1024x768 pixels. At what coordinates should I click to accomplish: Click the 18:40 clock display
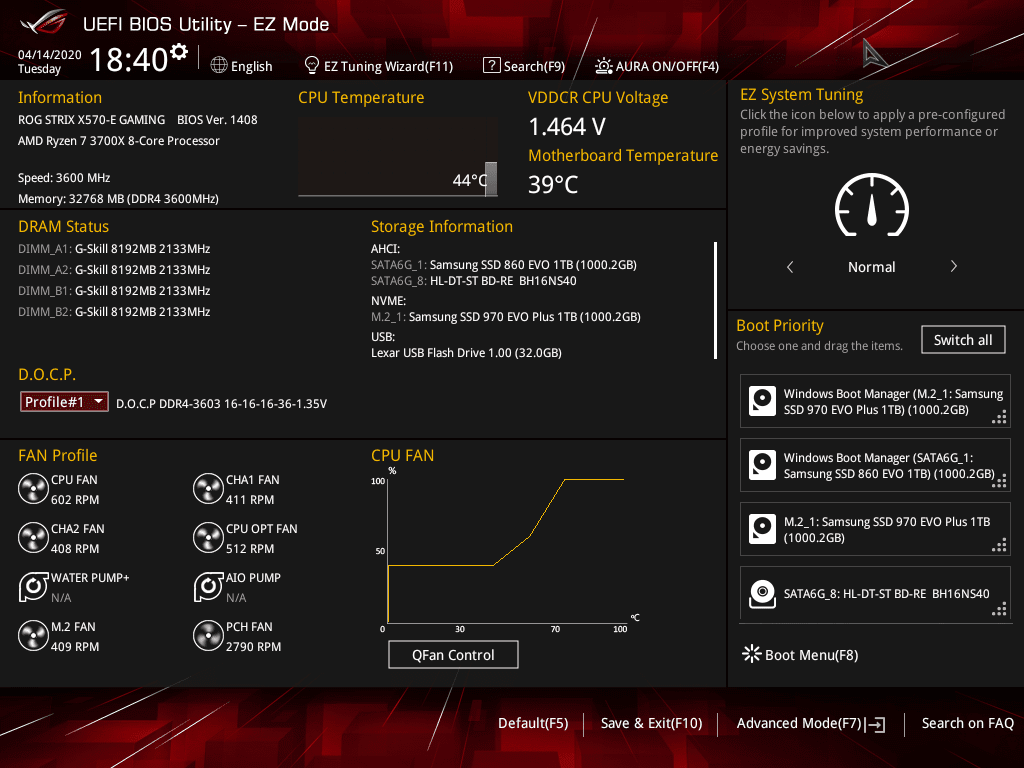point(129,59)
